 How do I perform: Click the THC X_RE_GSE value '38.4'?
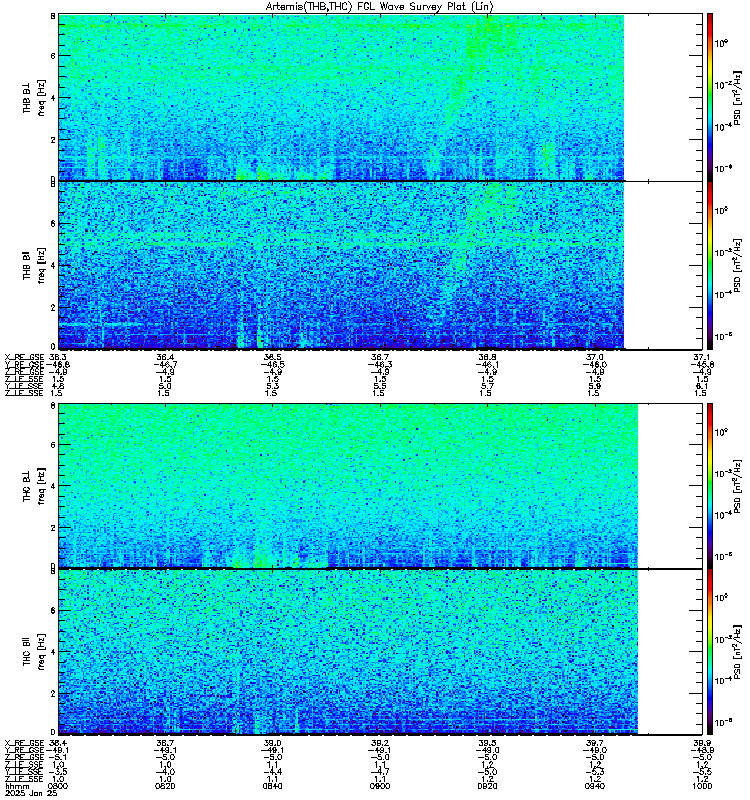point(59,743)
